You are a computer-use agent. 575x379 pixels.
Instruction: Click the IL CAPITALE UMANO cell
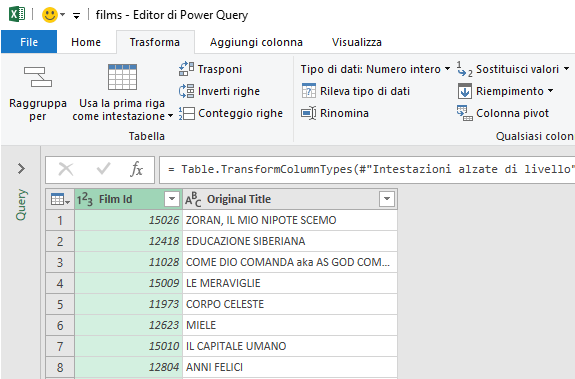click(290, 346)
